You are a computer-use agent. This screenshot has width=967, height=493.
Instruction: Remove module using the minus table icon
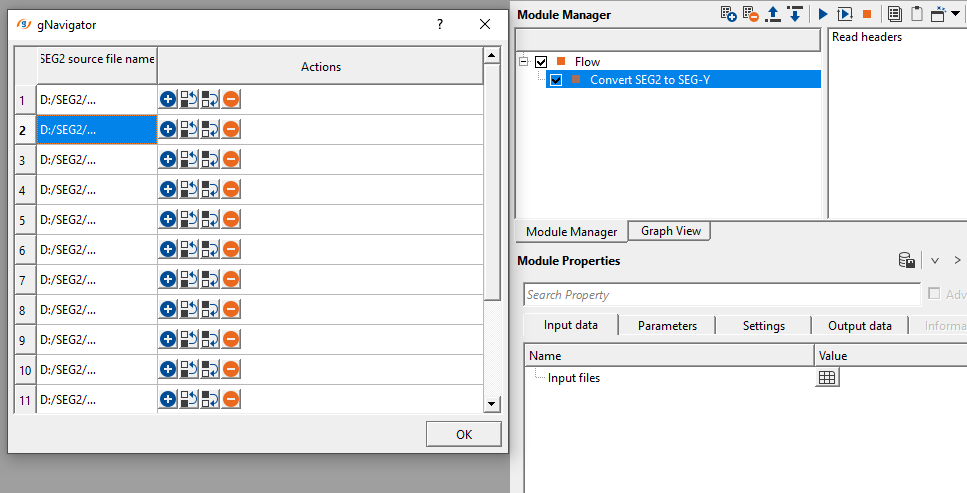pos(751,14)
